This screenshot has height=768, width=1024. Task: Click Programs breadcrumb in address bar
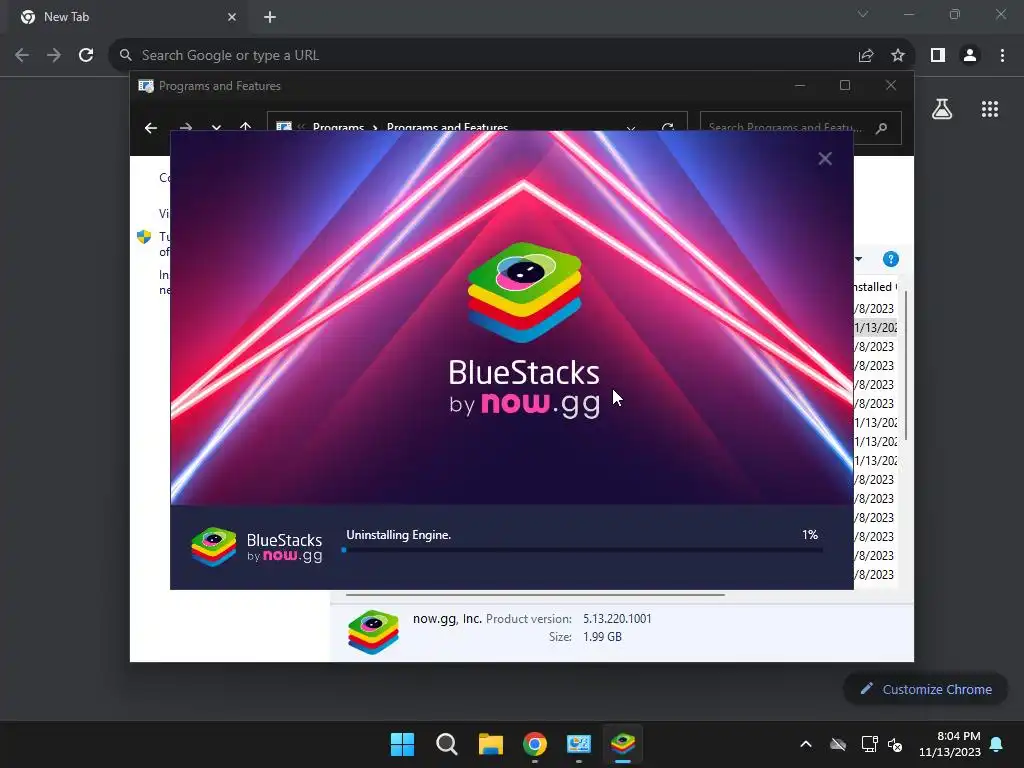click(x=338, y=127)
